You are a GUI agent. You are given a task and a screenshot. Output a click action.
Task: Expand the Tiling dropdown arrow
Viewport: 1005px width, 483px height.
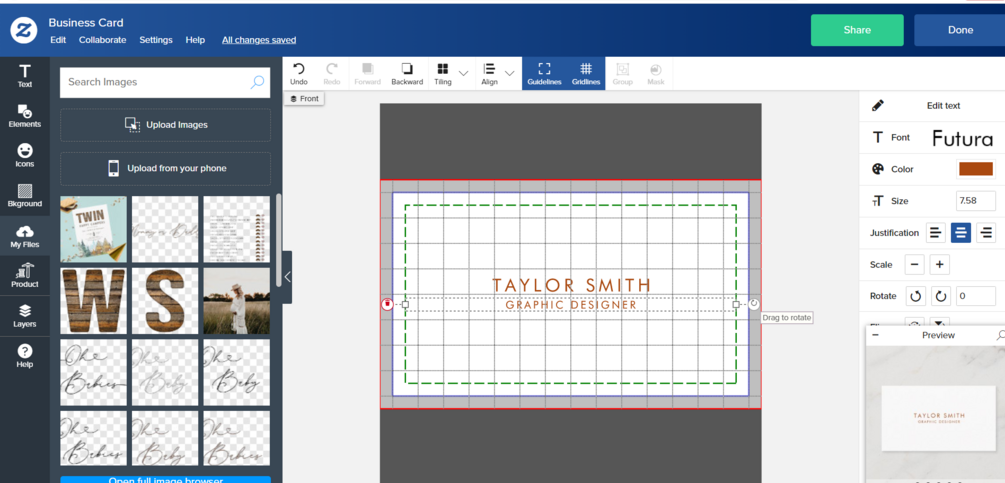(463, 73)
